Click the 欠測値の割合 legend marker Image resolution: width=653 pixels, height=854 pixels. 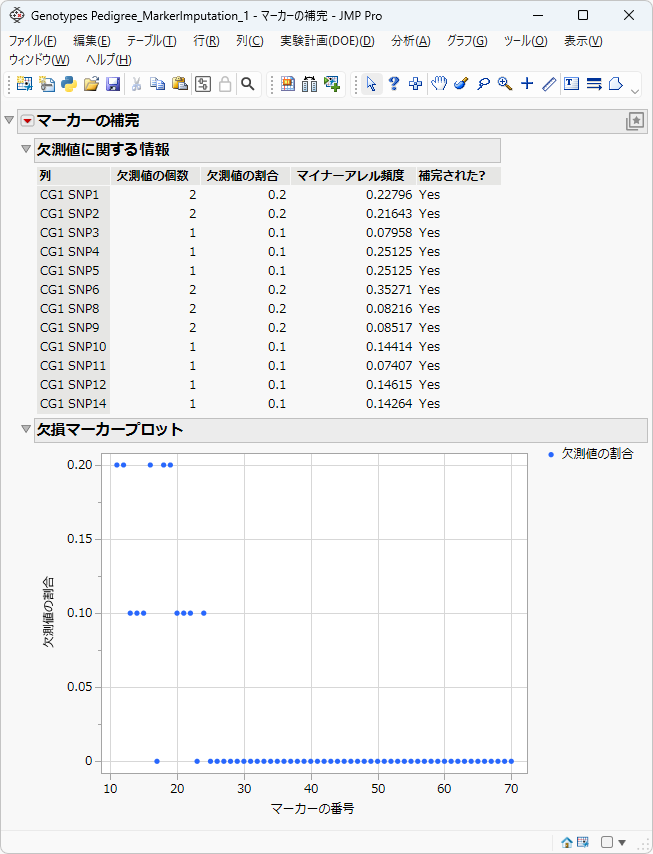551,454
